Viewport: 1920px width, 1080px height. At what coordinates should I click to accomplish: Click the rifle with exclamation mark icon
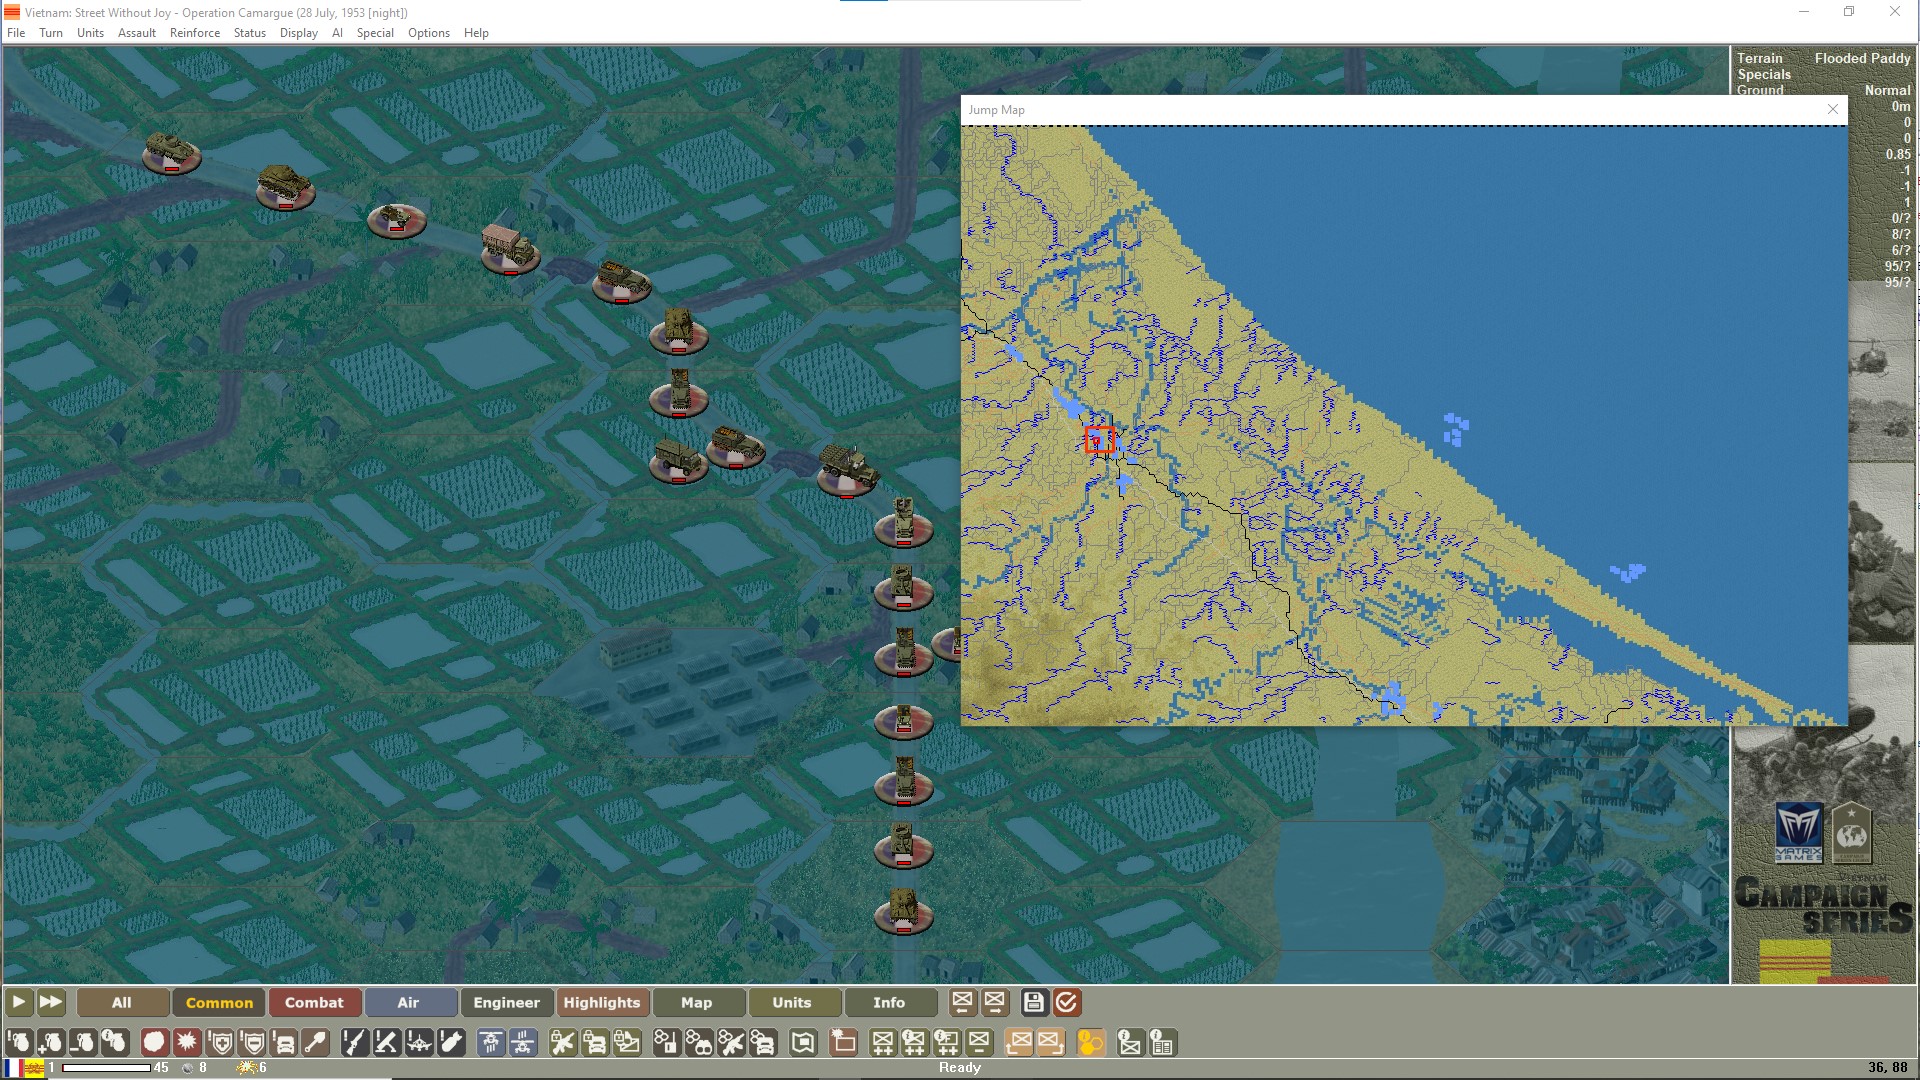355,1043
